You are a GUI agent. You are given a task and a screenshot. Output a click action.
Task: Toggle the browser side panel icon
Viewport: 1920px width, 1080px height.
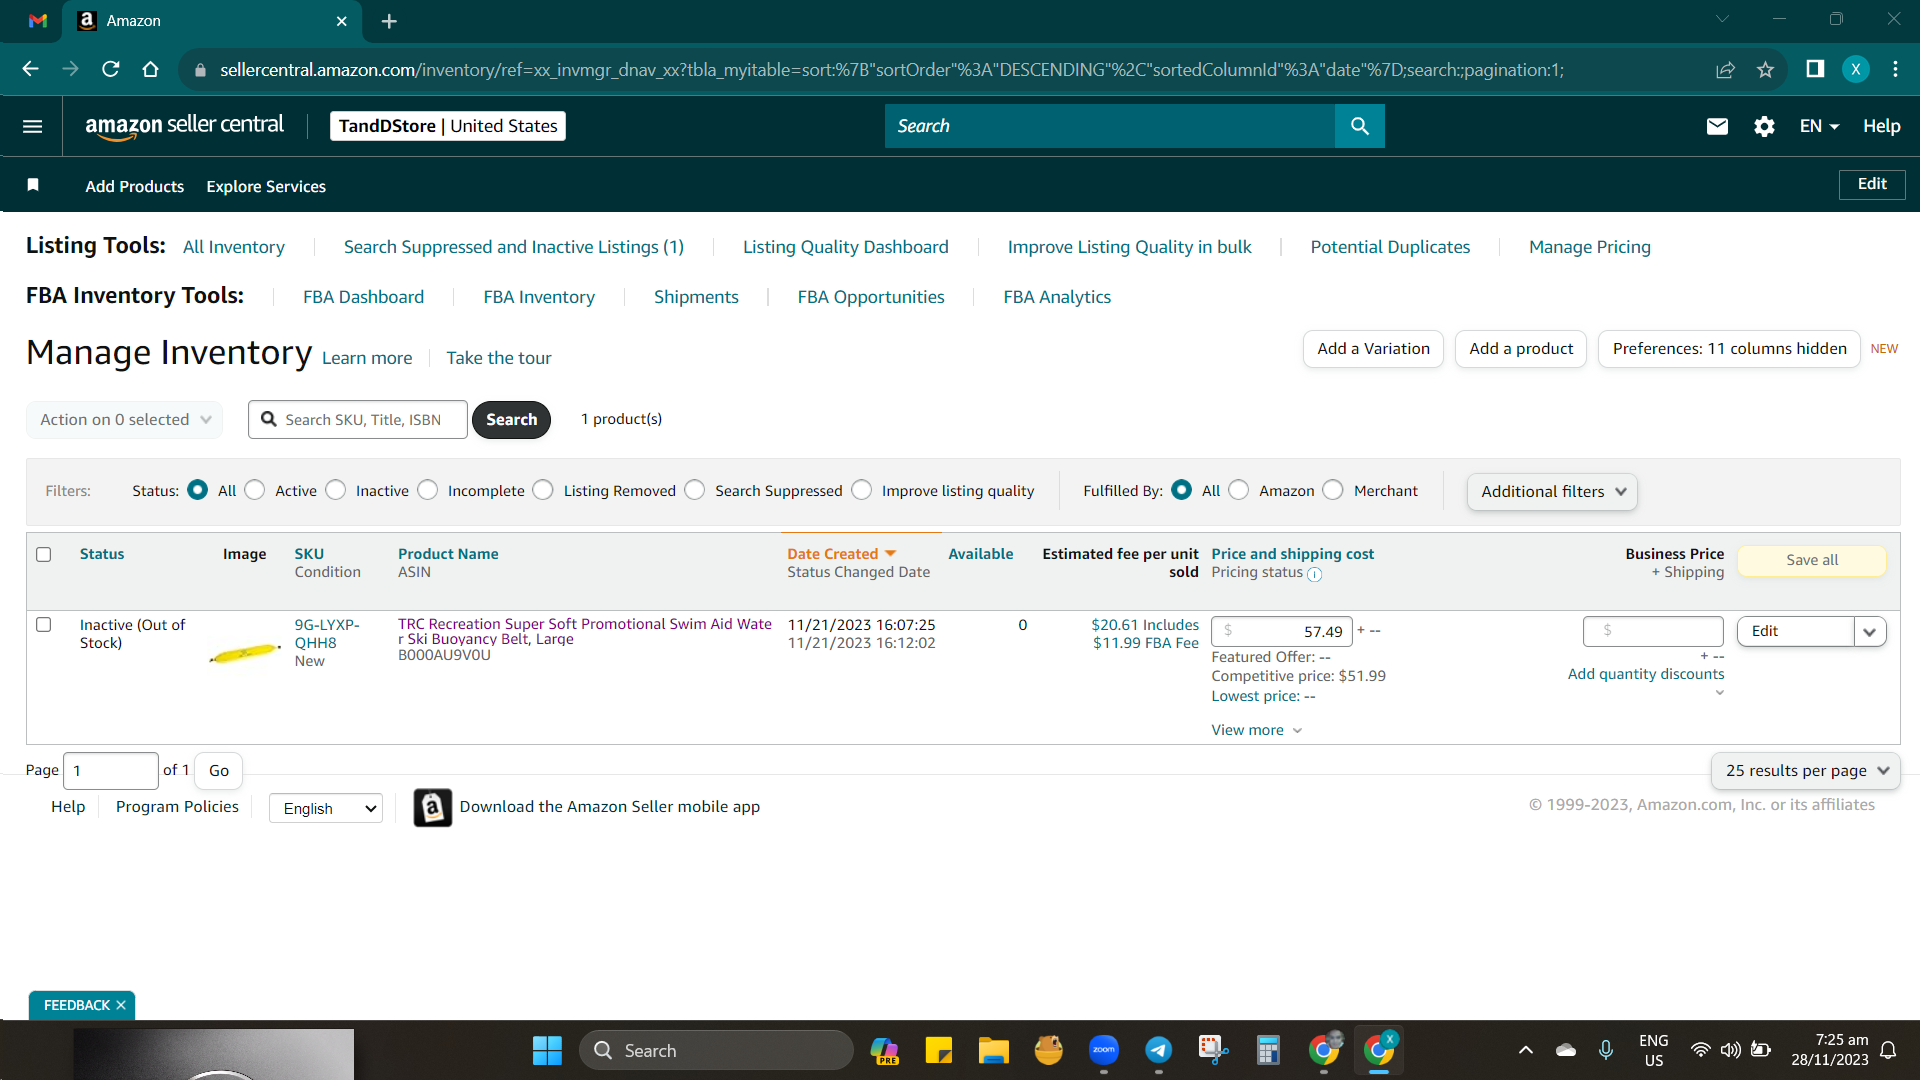pos(1815,69)
